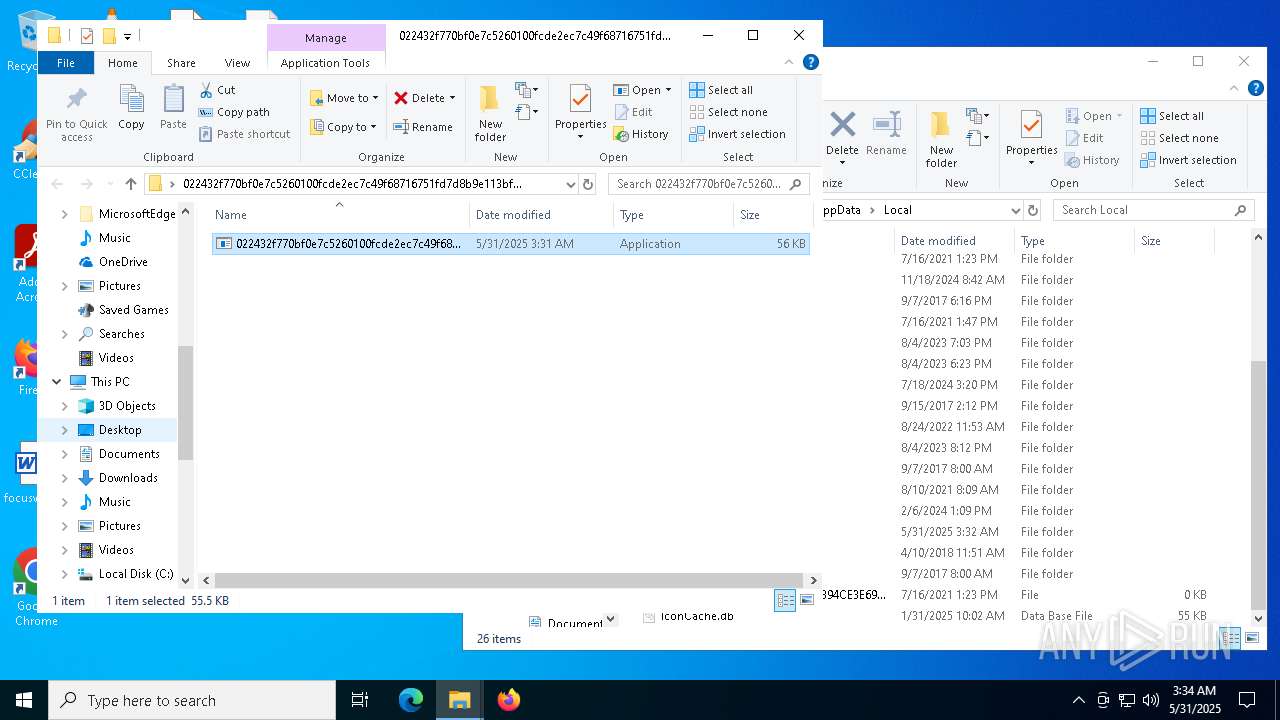Image resolution: width=1280 pixels, height=720 pixels.
Task: Click New folder in back Local window
Action: pyautogui.click(x=941, y=139)
